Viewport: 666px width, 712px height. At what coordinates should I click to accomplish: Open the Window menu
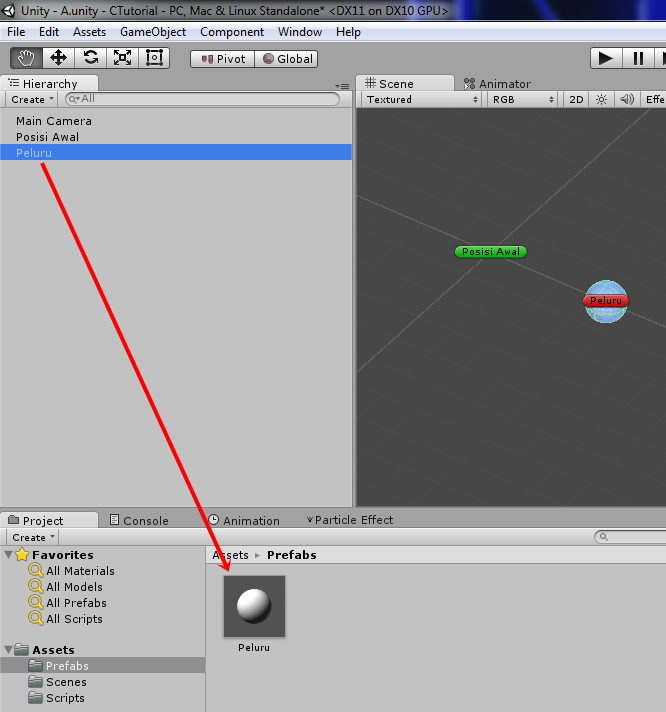coord(300,32)
